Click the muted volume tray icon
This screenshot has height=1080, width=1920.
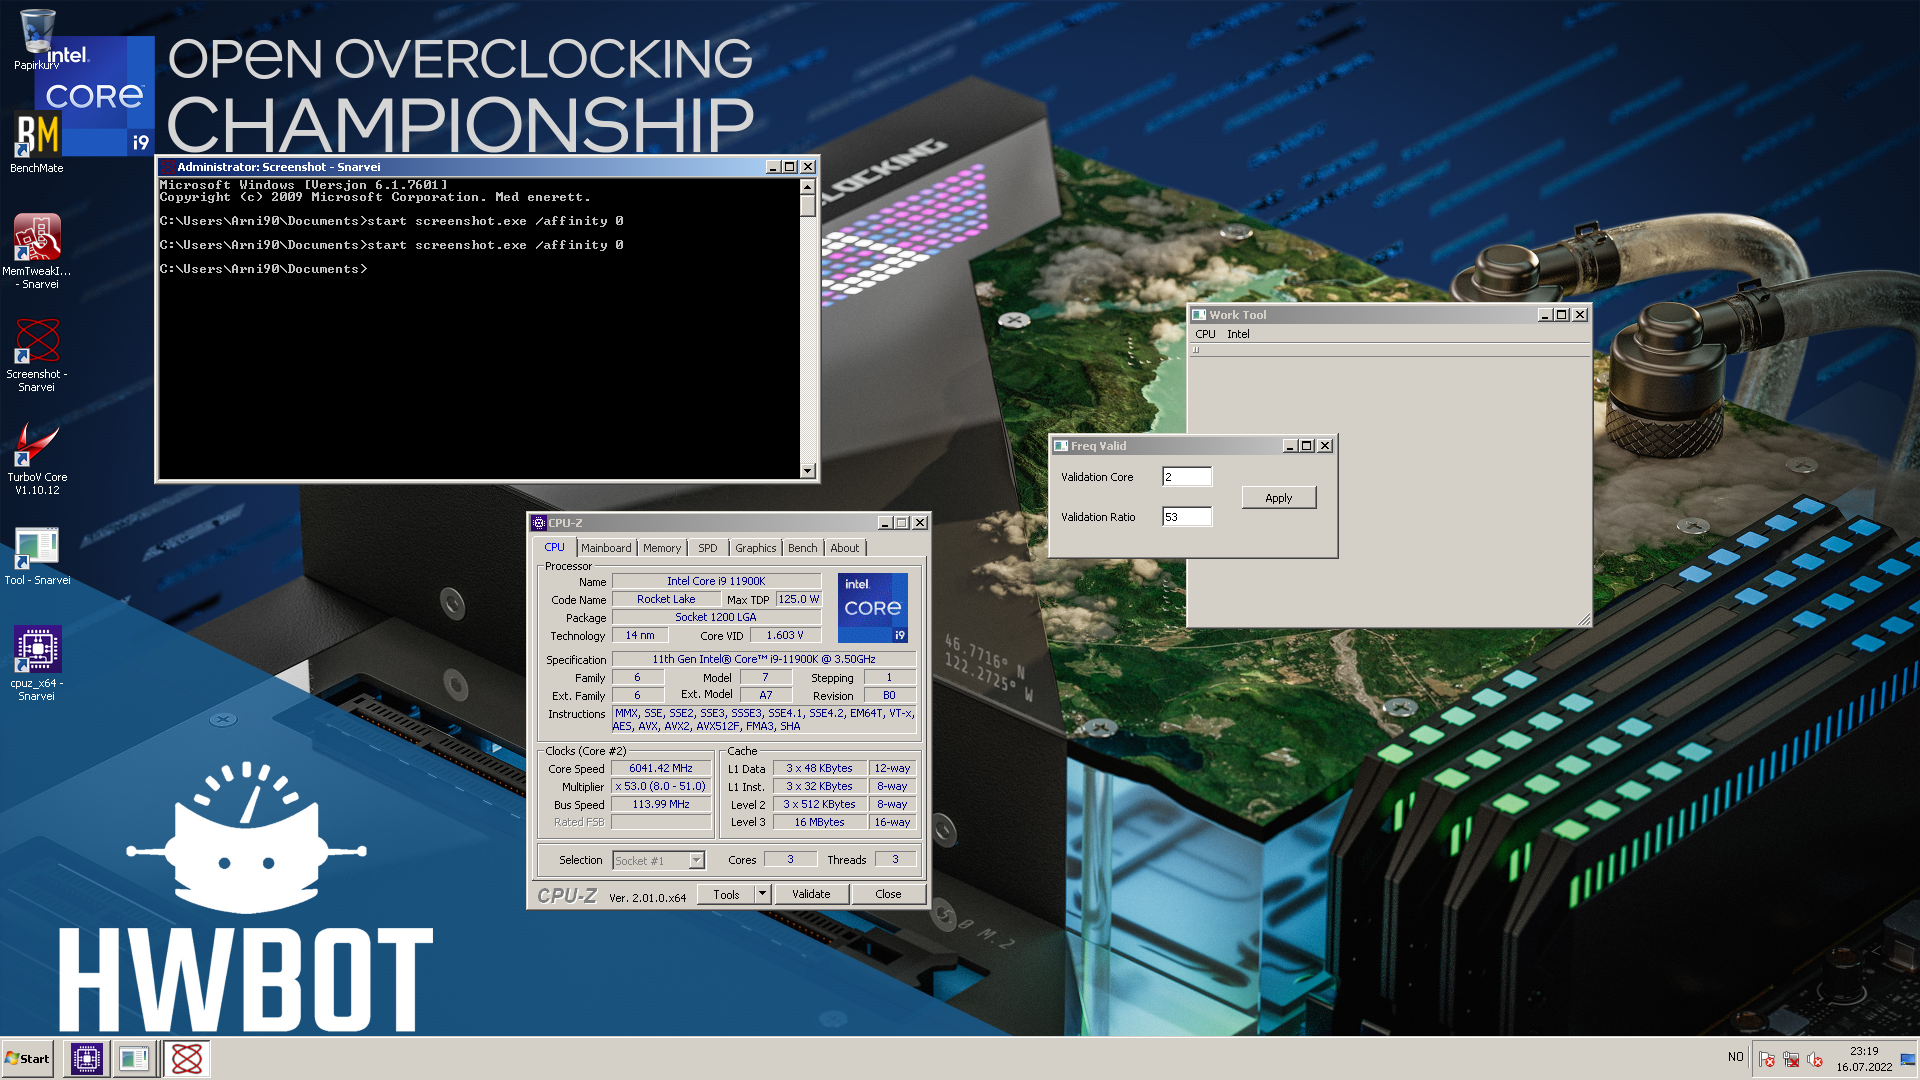[1815, 1059]
